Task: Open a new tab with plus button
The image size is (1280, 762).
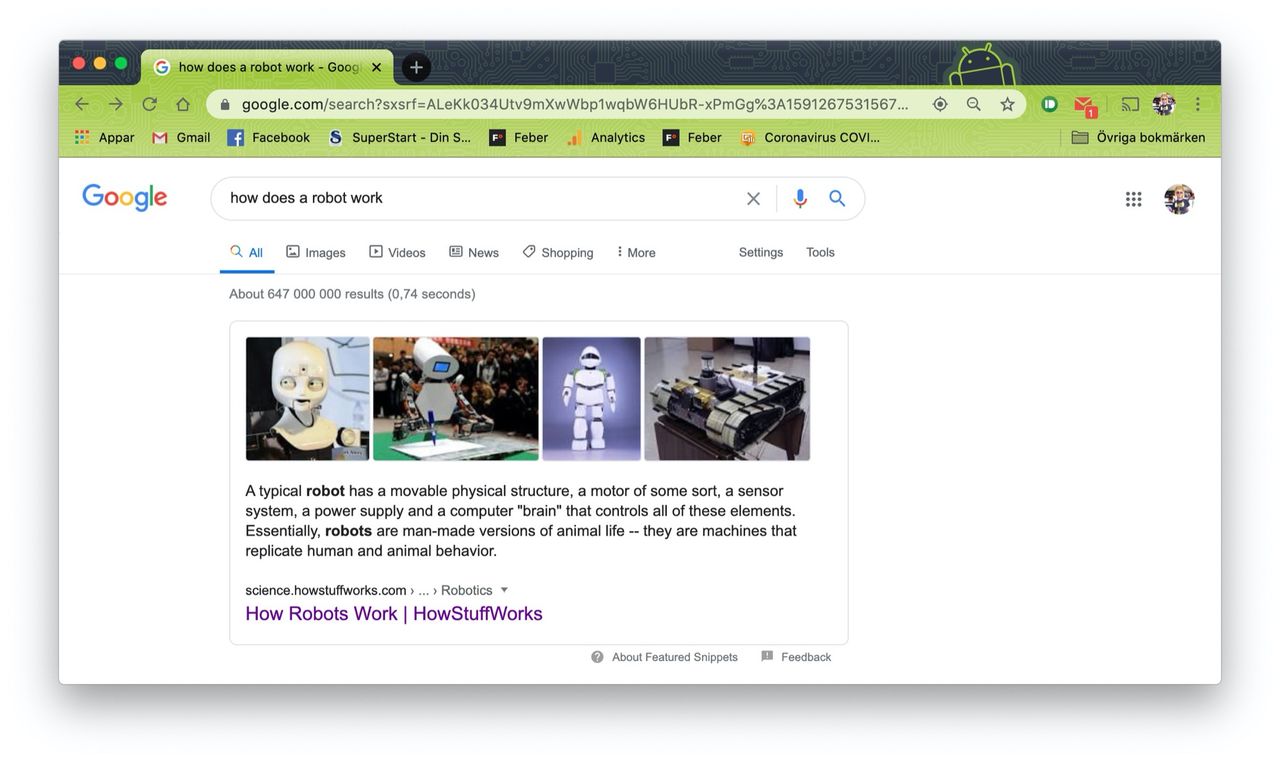Action: 416,67
